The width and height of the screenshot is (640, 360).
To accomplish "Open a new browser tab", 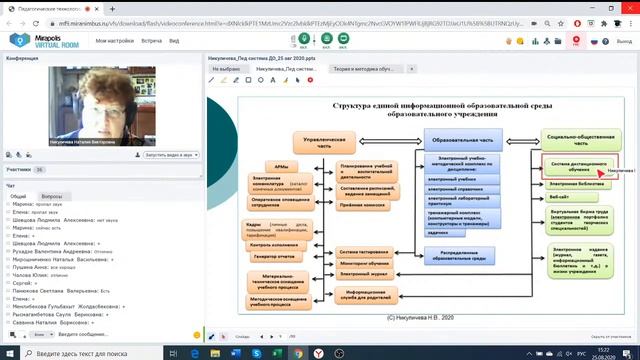I will click(x=112, y=9).
